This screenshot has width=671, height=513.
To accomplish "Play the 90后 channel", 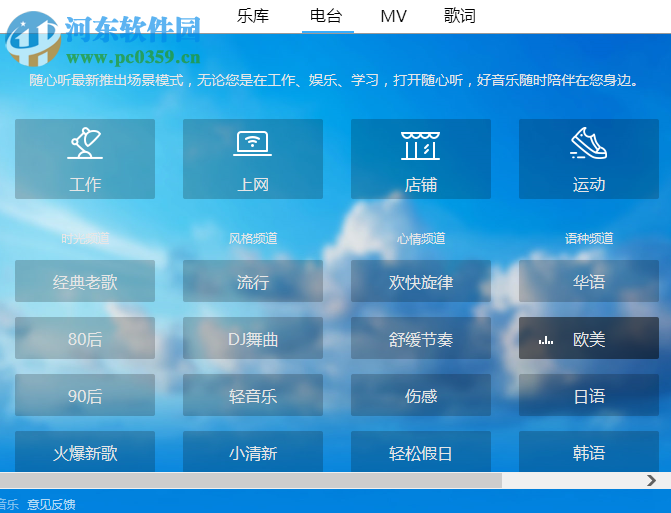I will click(85, 395).
